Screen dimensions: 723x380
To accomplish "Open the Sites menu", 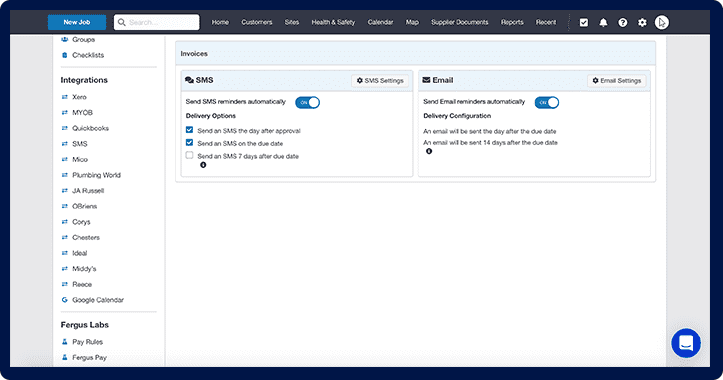I will pyautogui.click(x=292, y=22).
